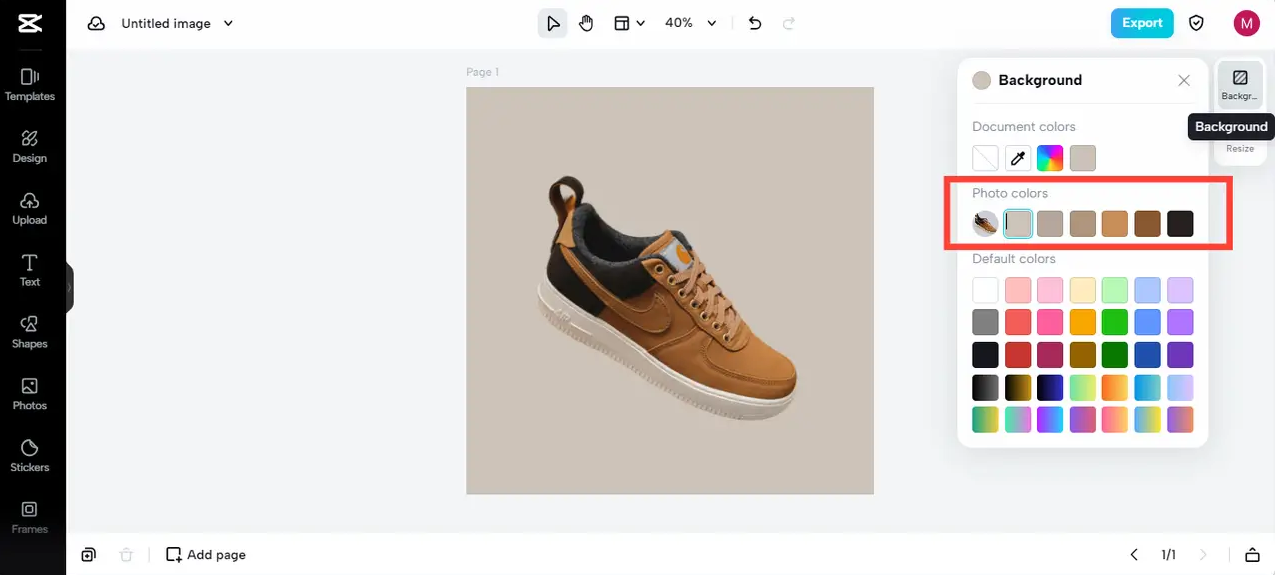This screenshot has width=1275, height=575.
Task: Choose the orange default color swatch
Action: 1083,322
